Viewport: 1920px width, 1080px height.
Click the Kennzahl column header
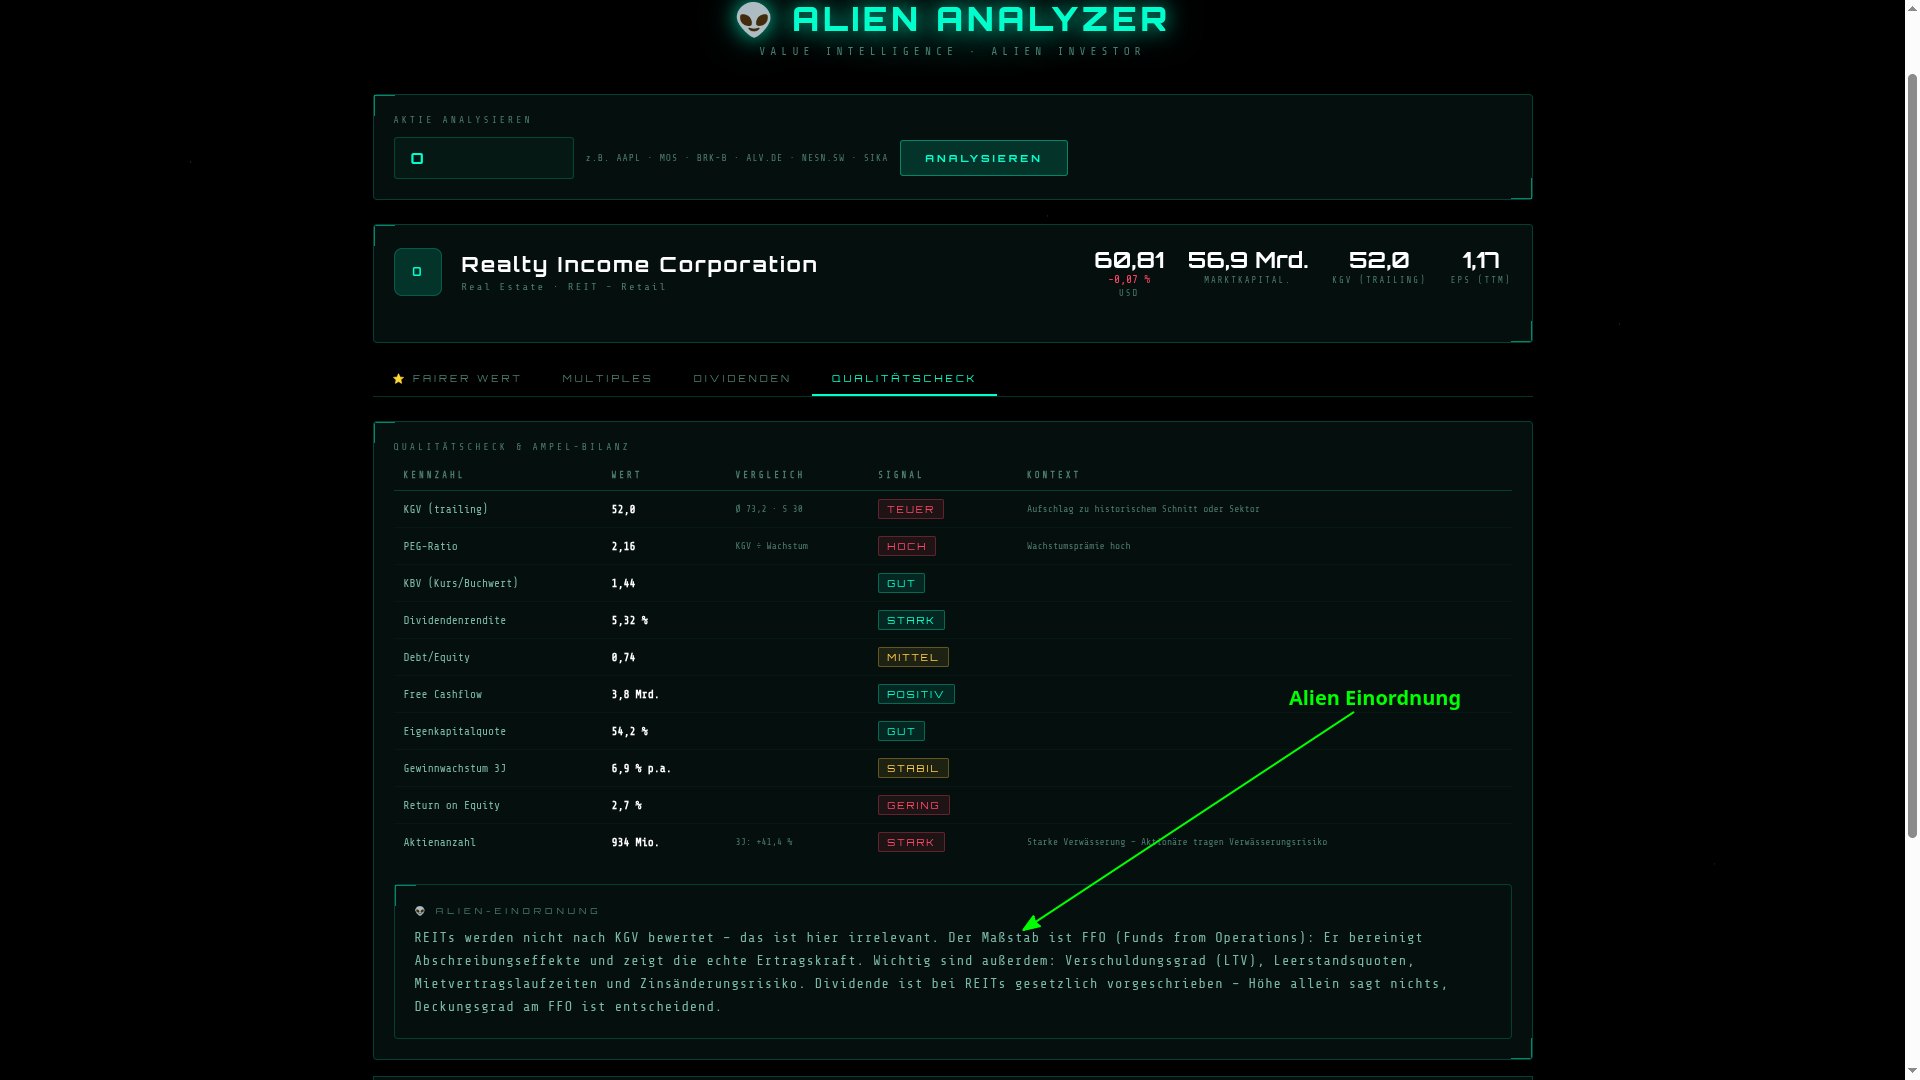pyautogui.click(x=433, y=475)
